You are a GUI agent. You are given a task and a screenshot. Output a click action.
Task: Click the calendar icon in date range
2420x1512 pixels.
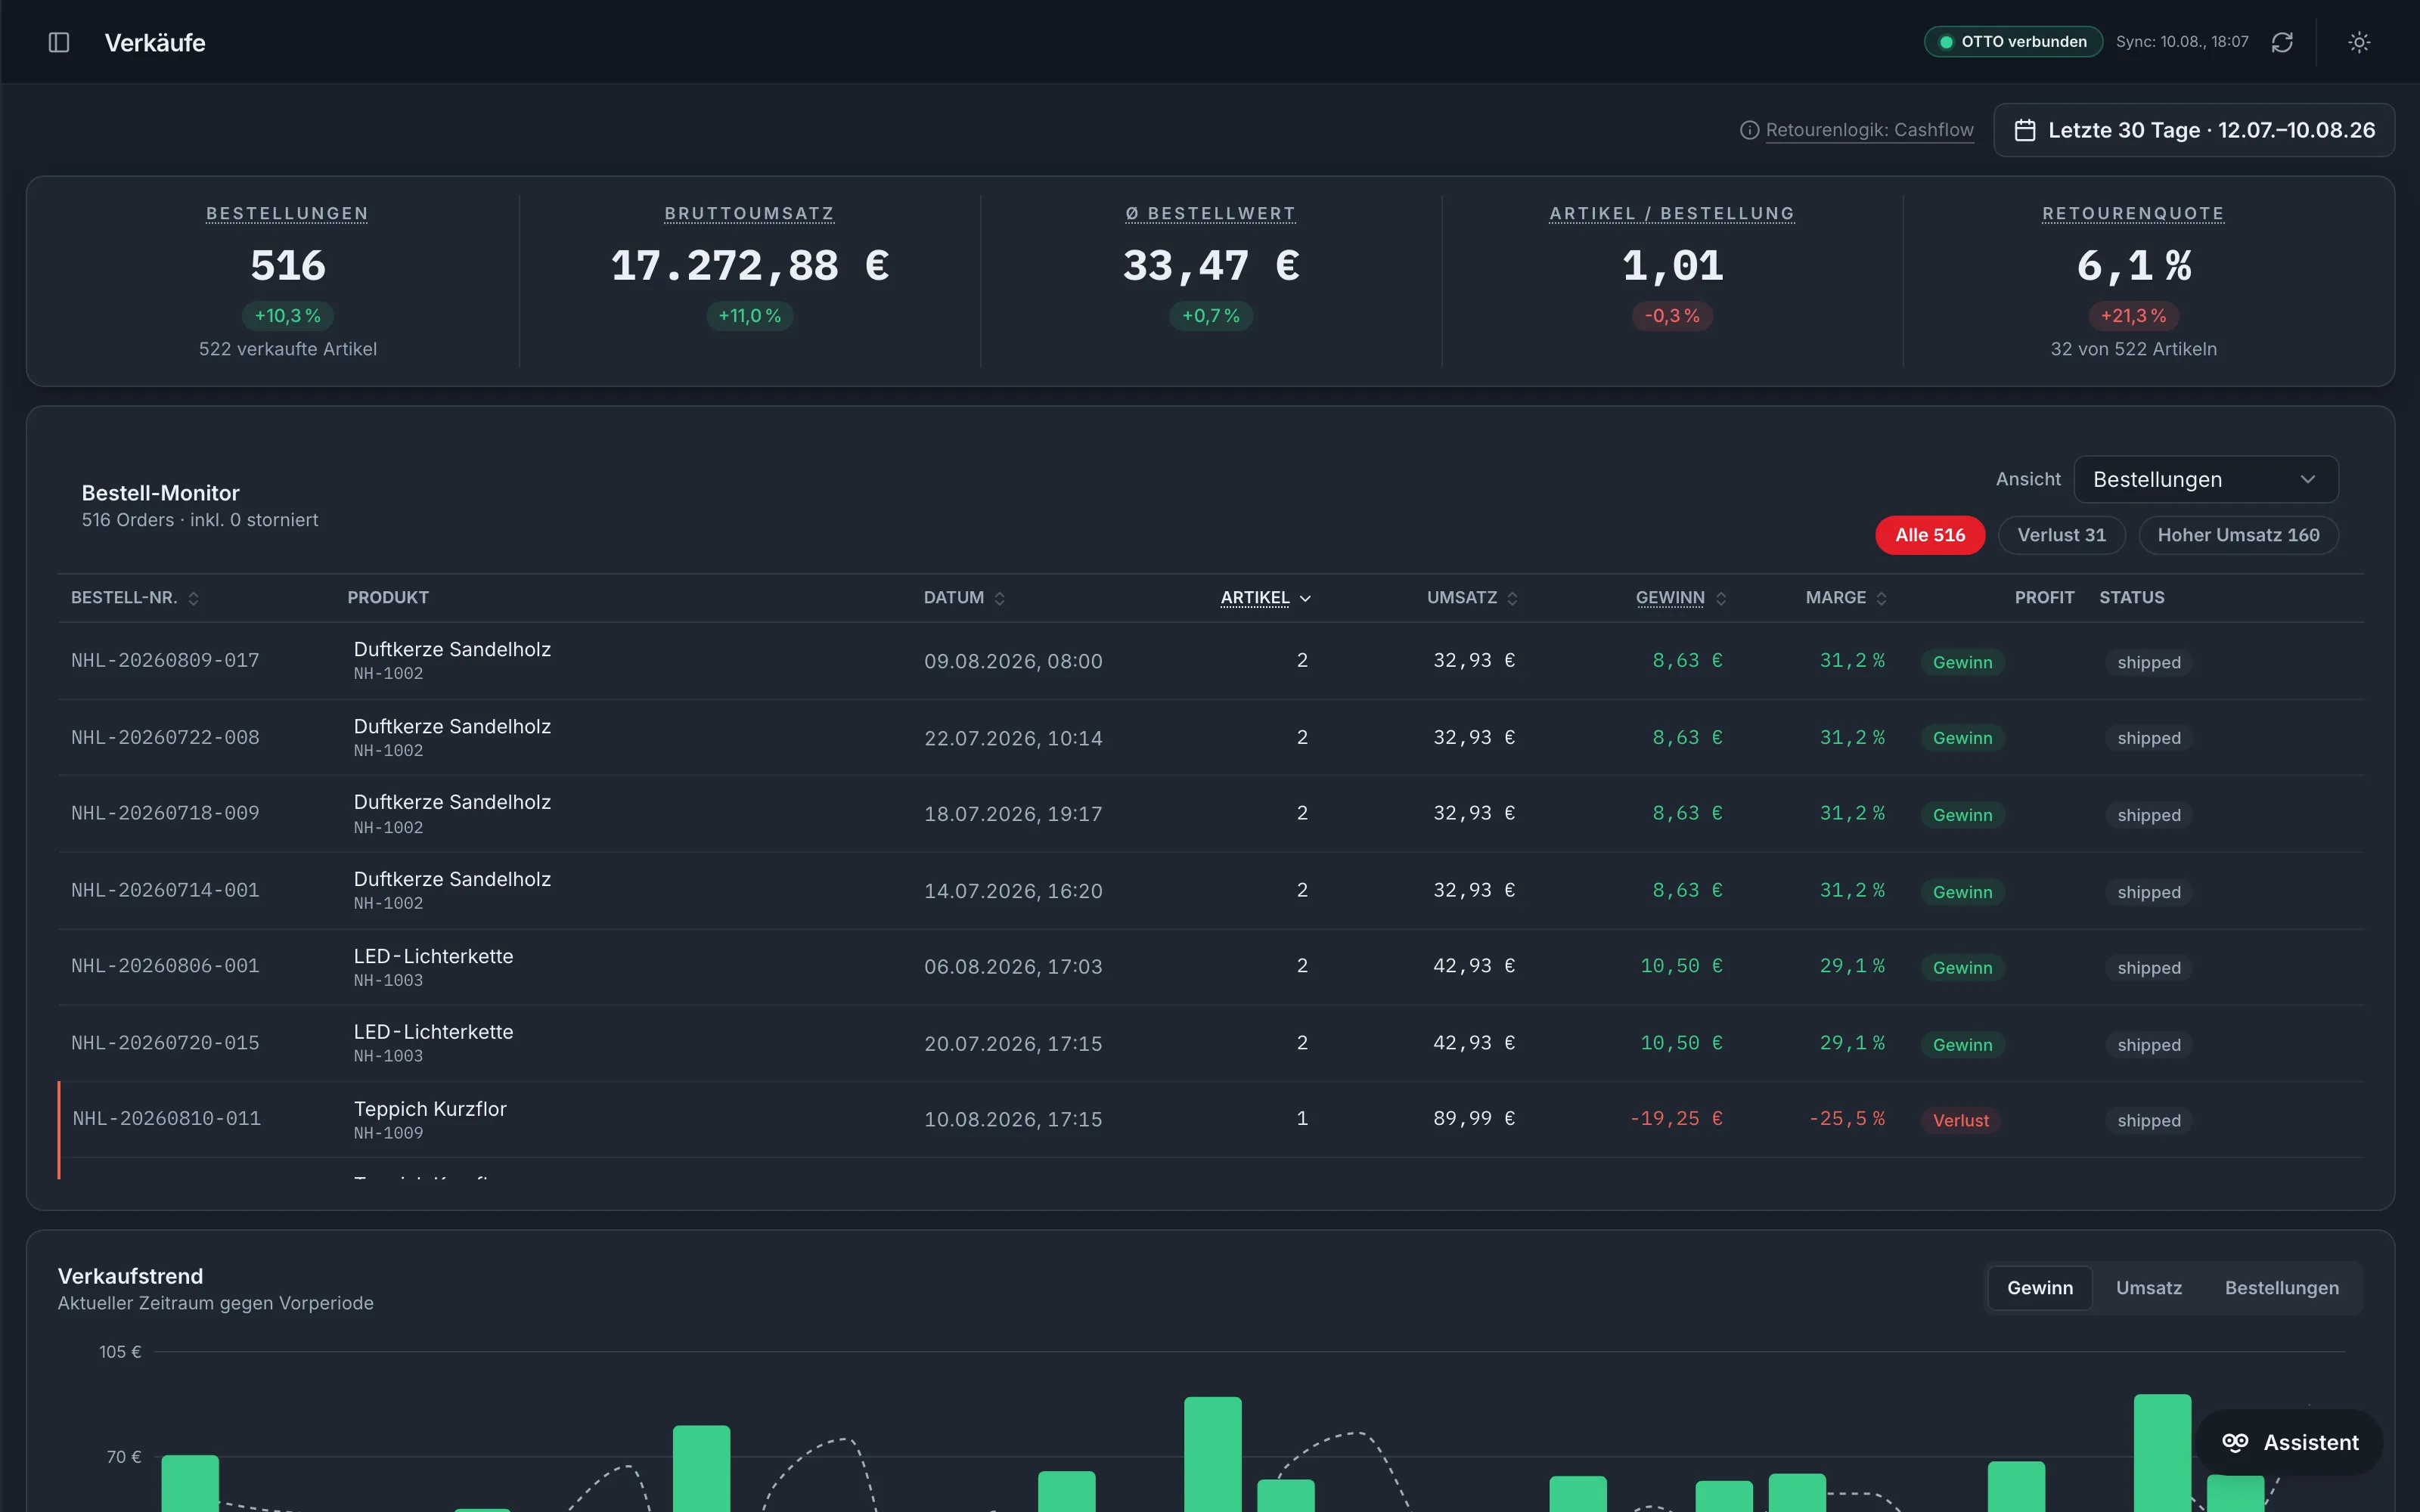[x=2025, y=130]
